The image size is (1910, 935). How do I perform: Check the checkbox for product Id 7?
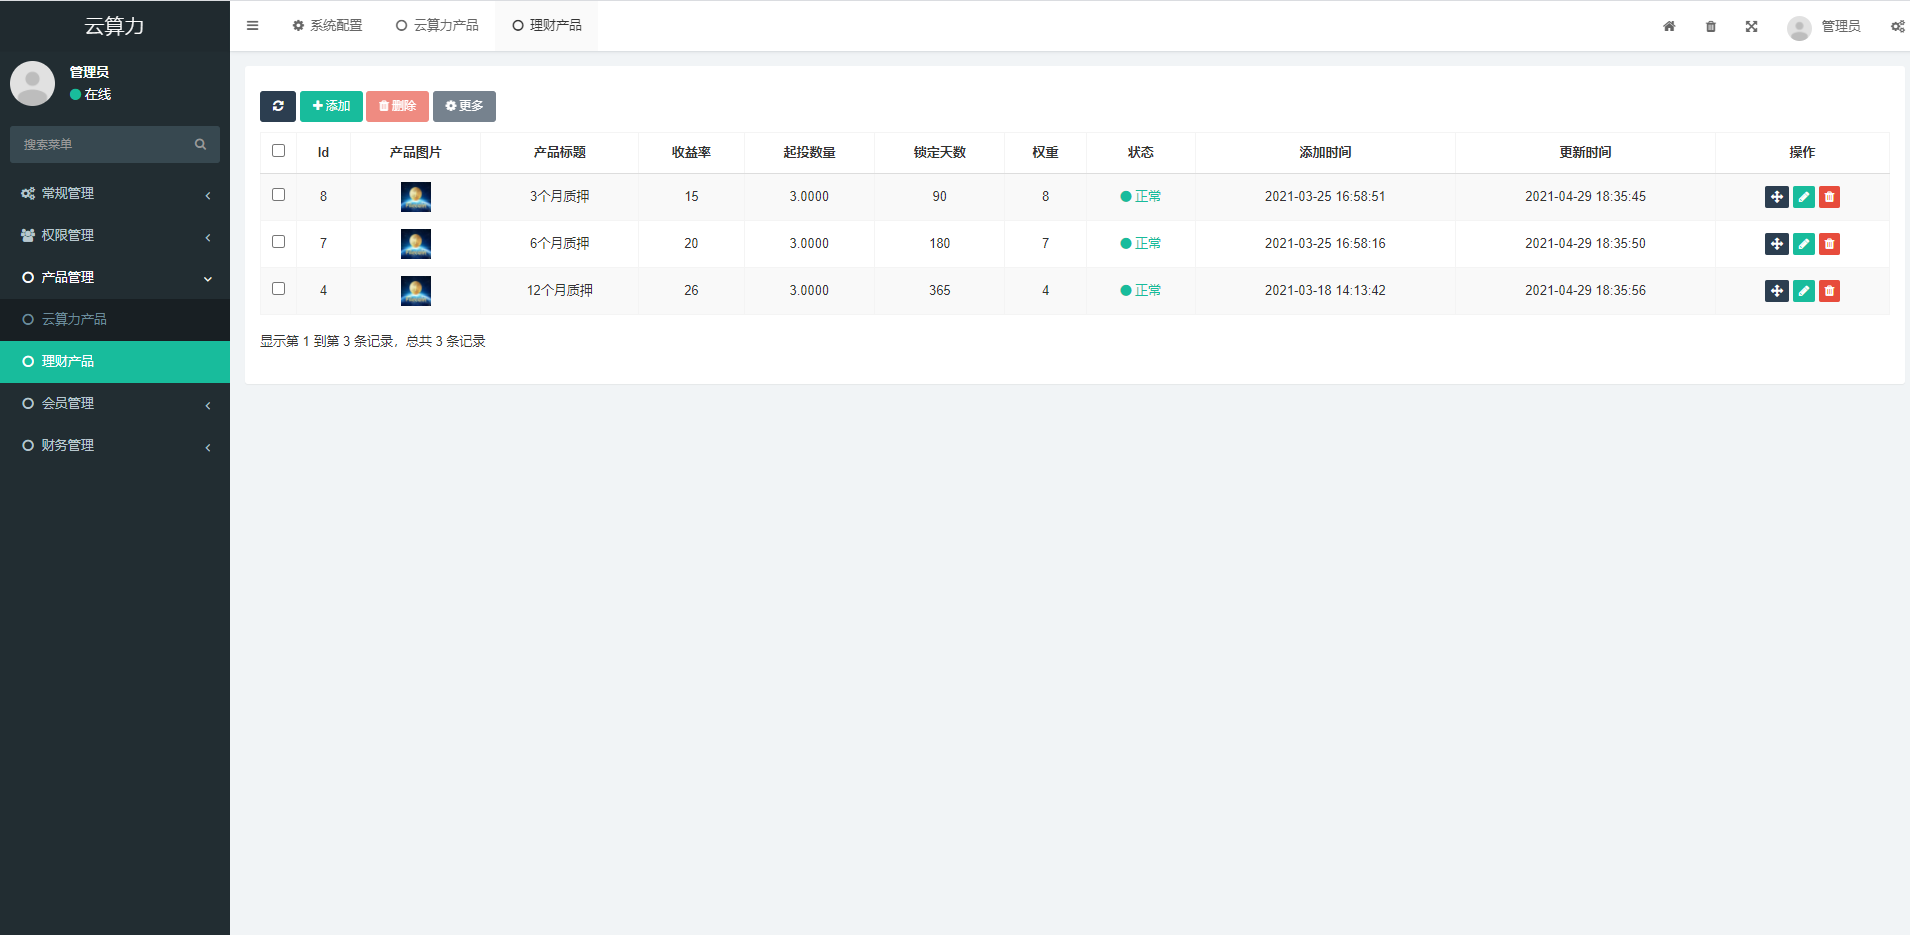[x=279, y=241]
